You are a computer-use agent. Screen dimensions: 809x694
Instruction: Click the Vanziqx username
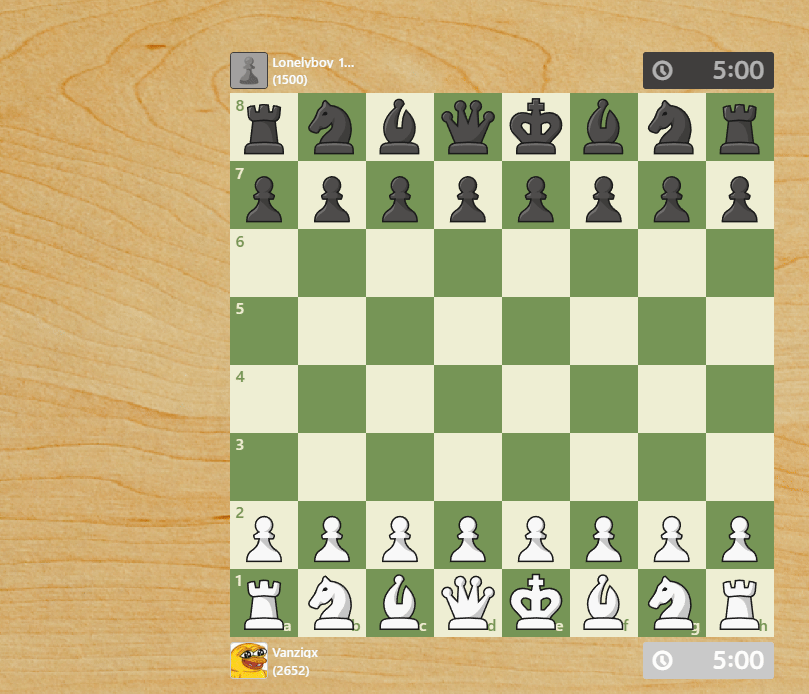[x=295, y=653]
